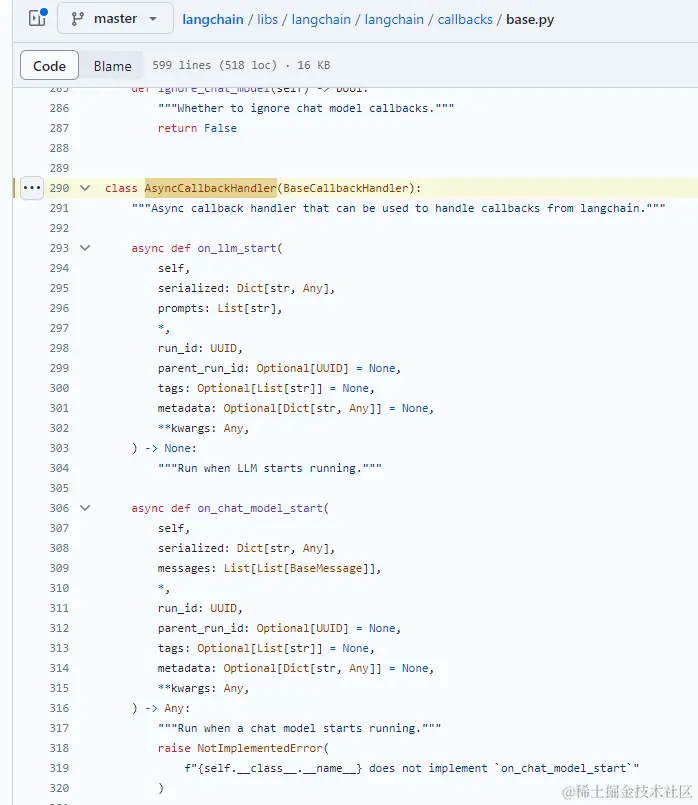Click the '599 lines (518 loc)' file info

click(215, 65)
